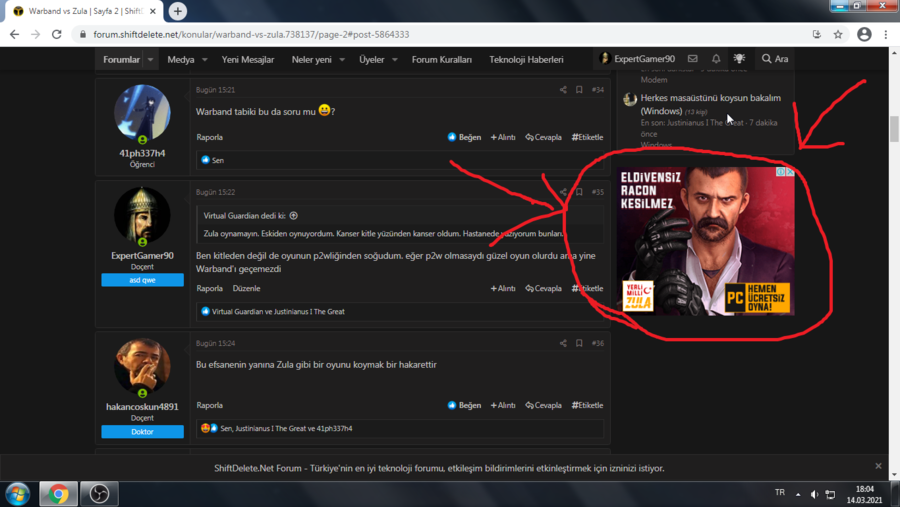900x507 pixels.
Task: Click the Ara search icon
Action: click(774, 59)
